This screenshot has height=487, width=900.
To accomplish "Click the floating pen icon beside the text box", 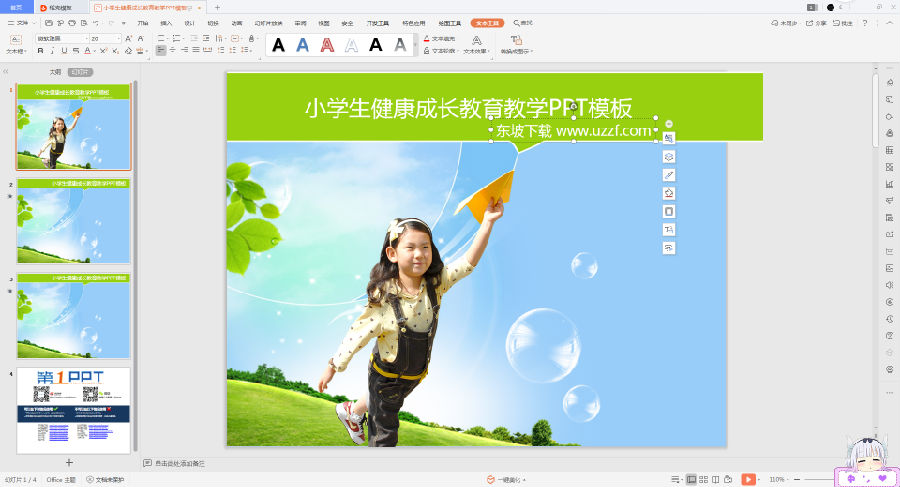I will click(669, 175).
